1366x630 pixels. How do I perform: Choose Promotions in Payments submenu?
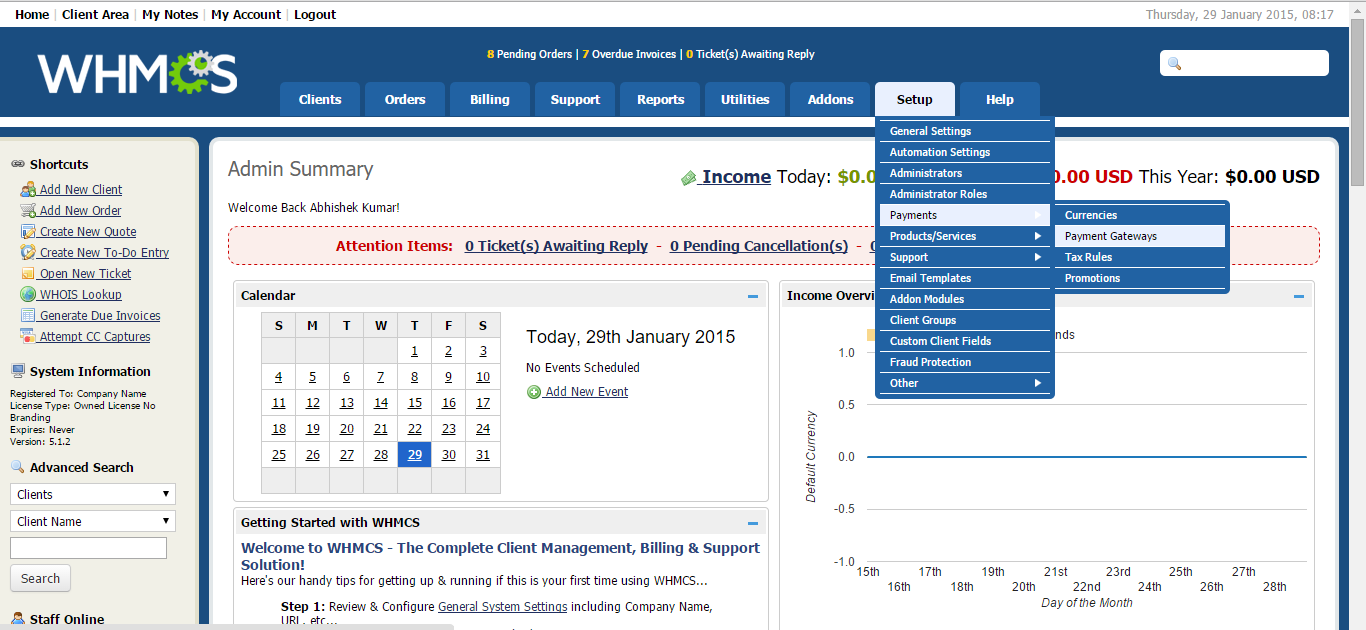tap(1140, 278)
